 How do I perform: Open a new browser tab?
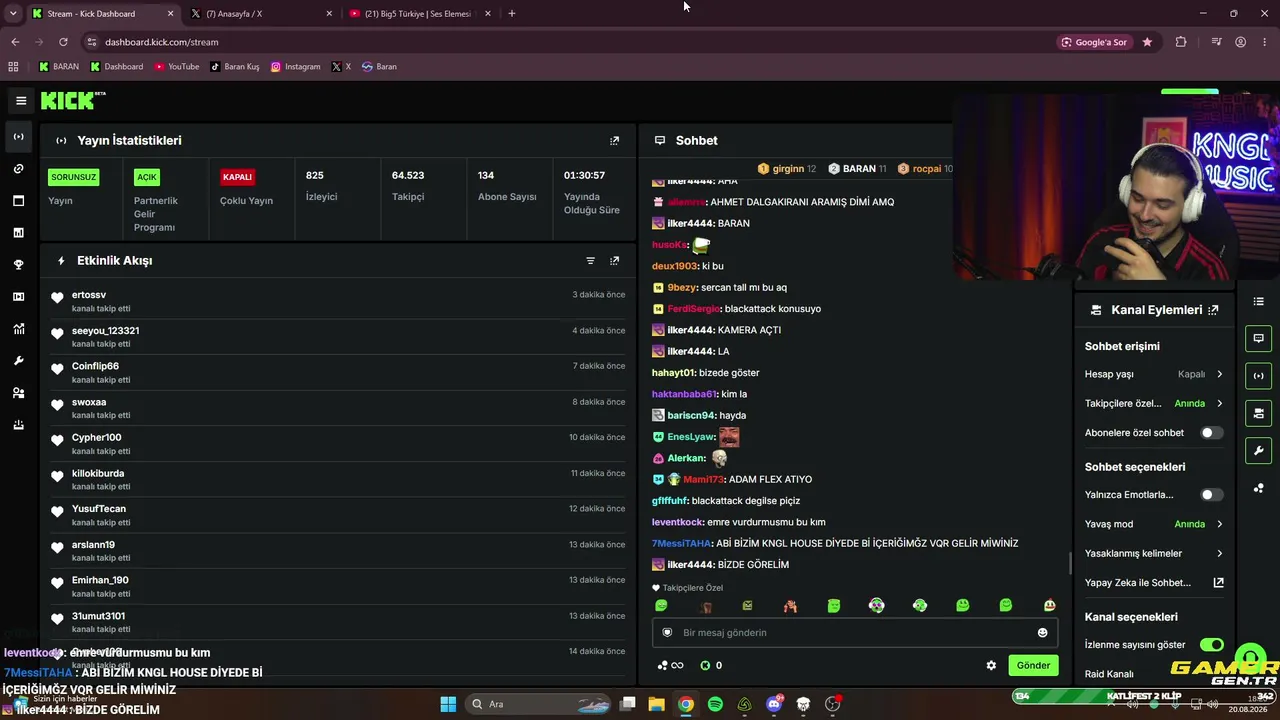[512, 14]
